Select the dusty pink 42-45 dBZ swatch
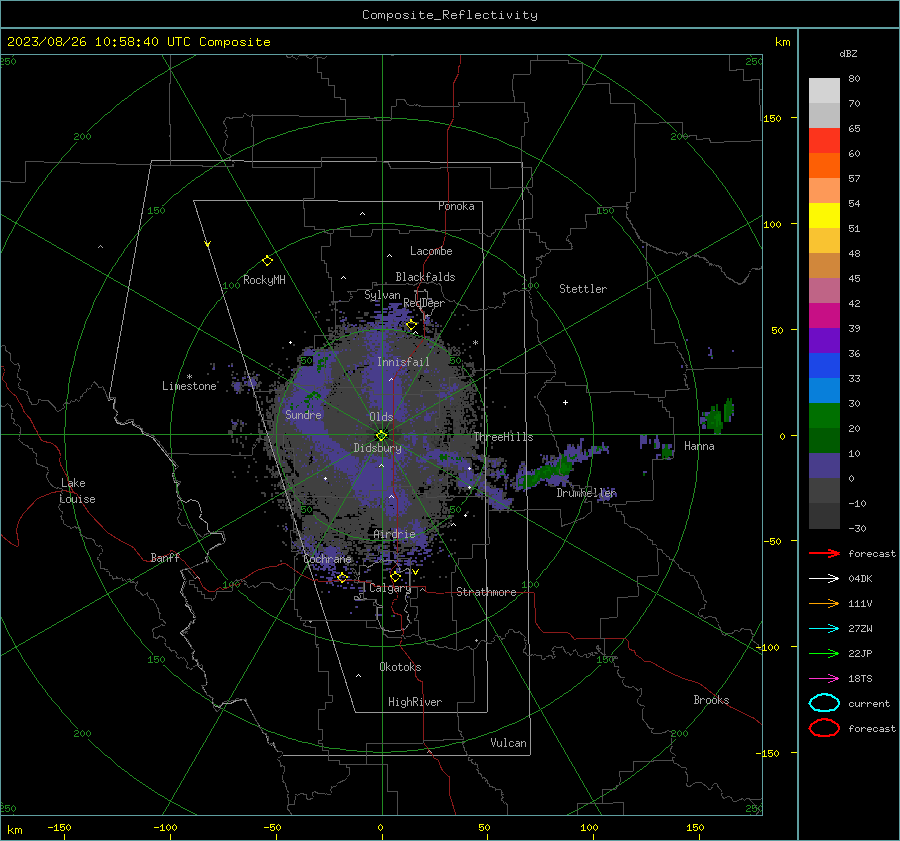This screenshot has height=841, width=900. click(824, 291)
